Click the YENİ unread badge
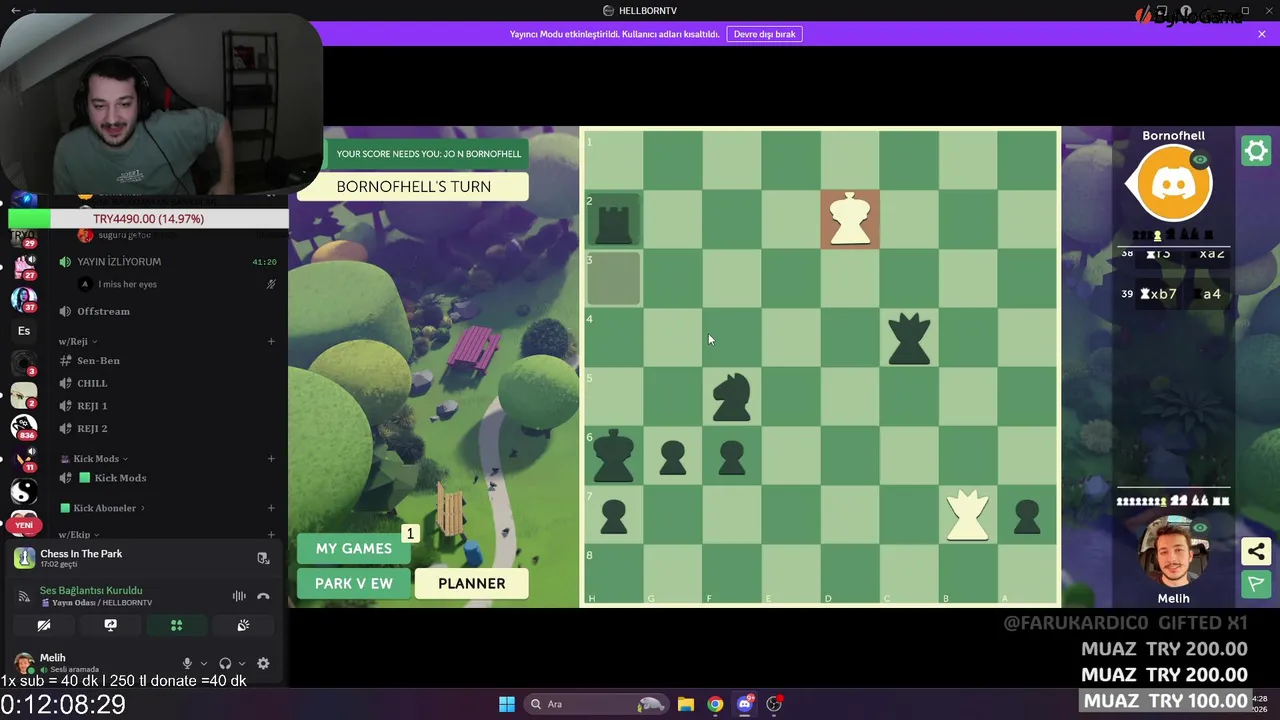This screenshot has height=720, width=1280. click(24, 525)
